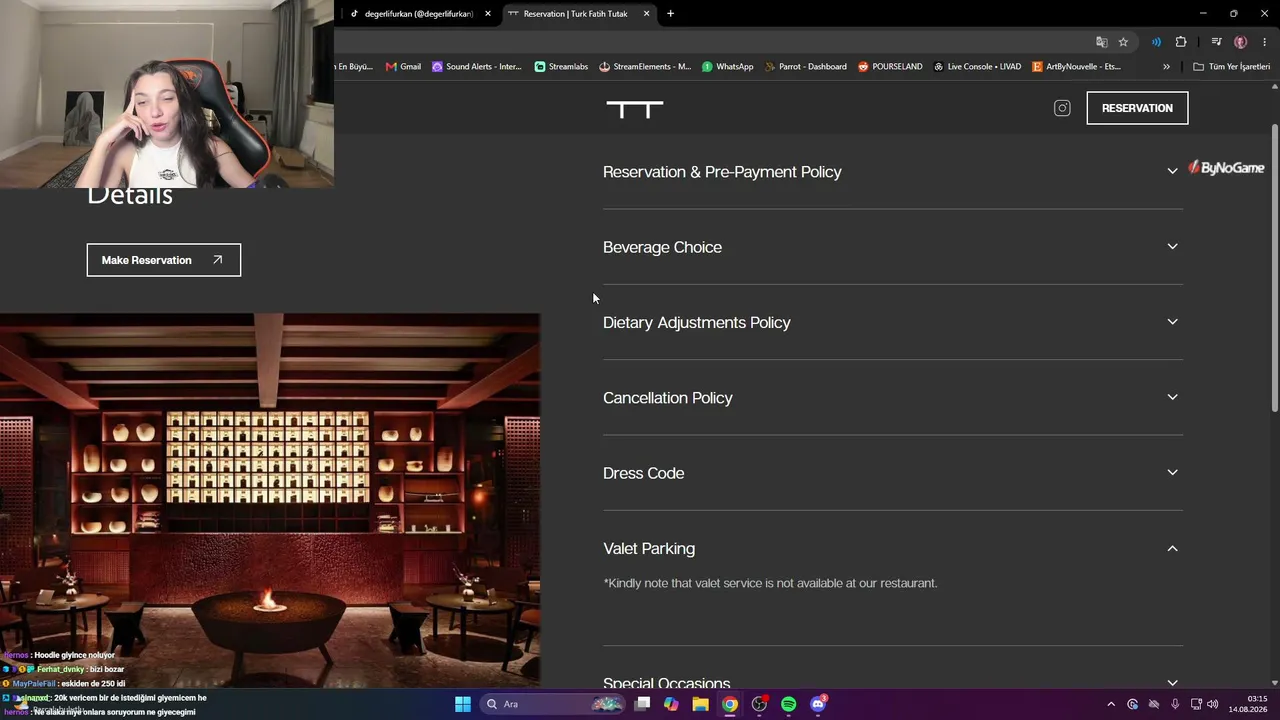Open the browser extensions puzzle icon
This screenshot has width=1280, height=720.
[x=1181, y=42]
